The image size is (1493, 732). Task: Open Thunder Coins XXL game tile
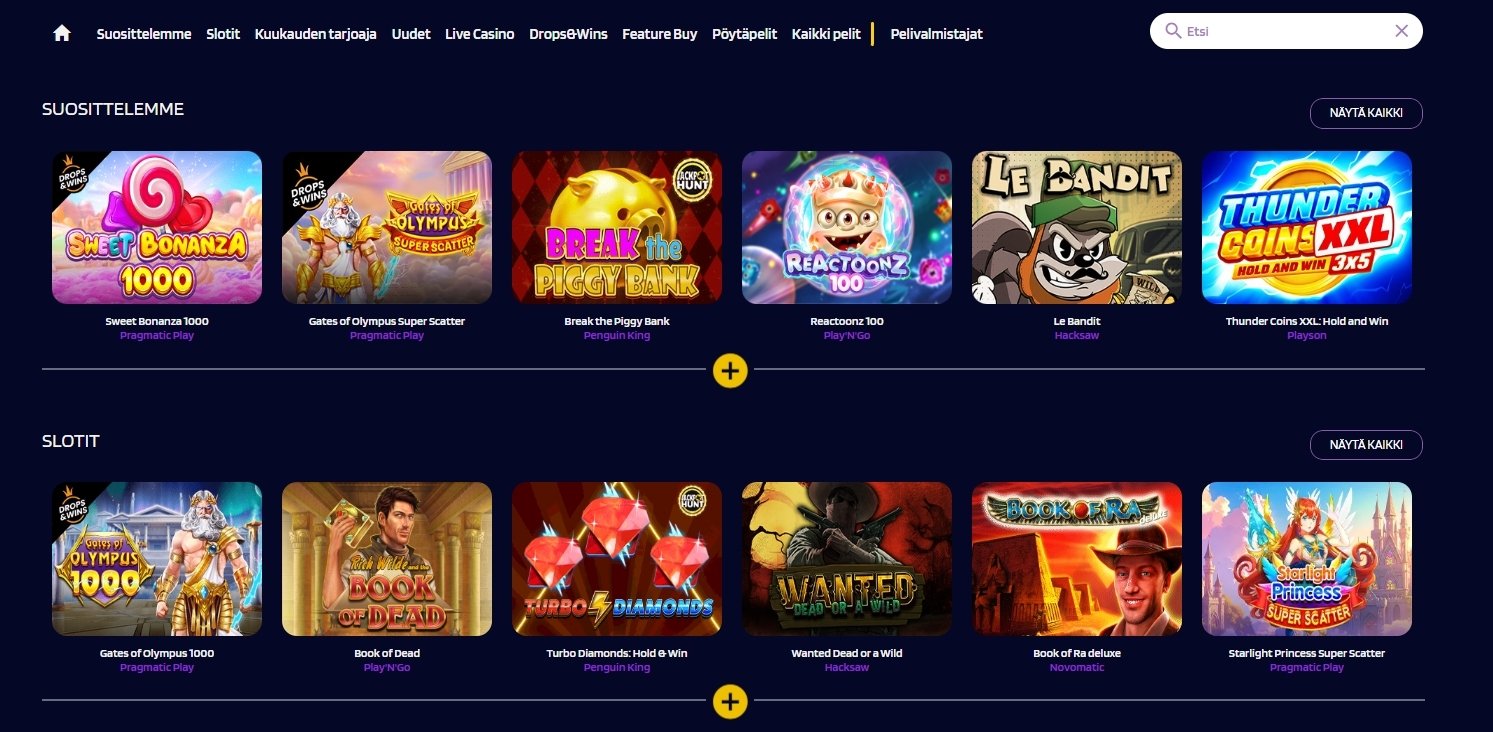pos(1307,227)
